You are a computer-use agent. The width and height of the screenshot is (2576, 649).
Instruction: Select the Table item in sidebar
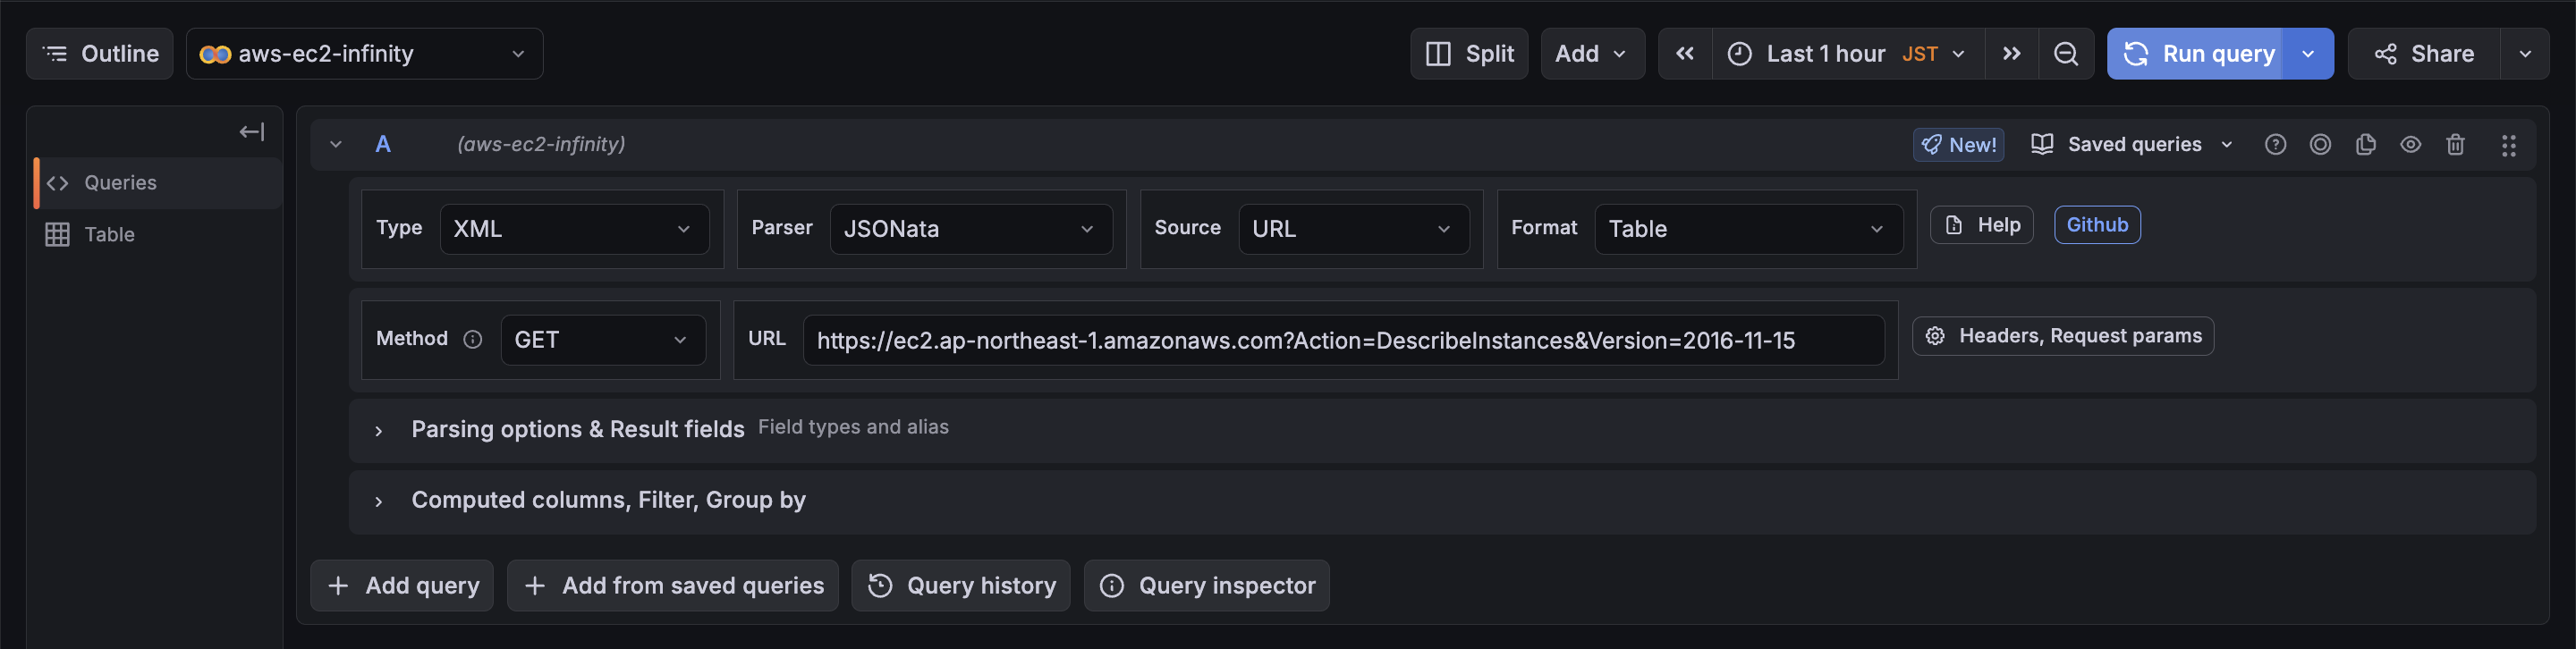point(109,235)
